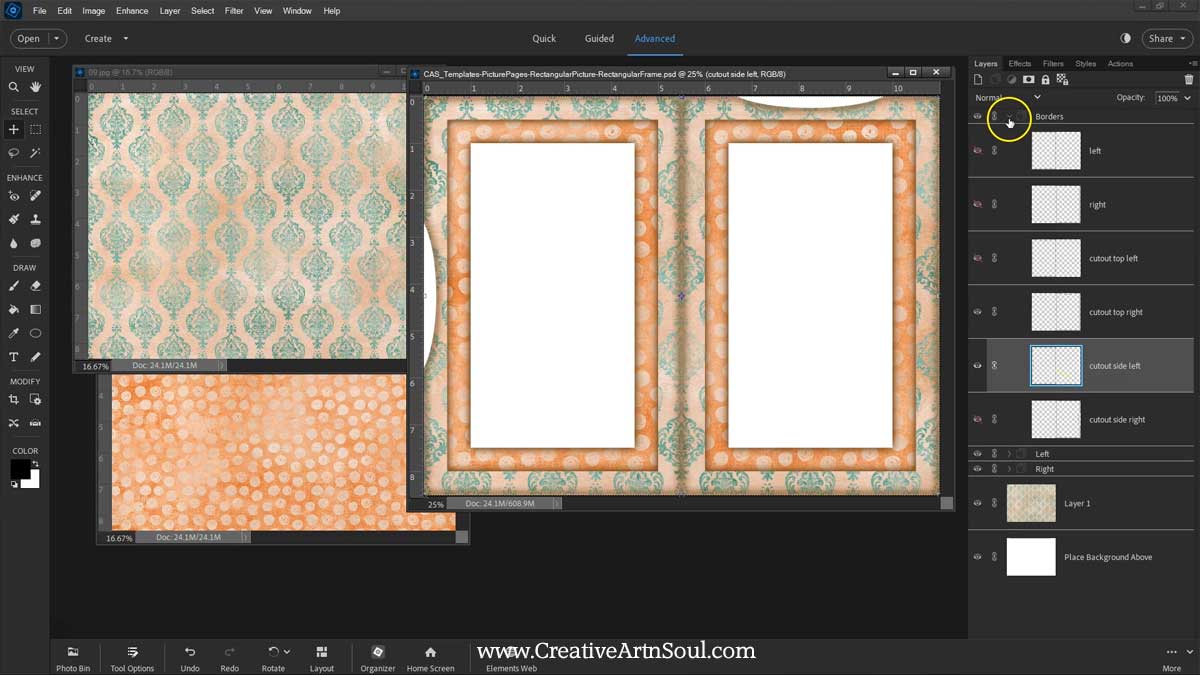
Task: Select the Quick Selection wand tool
Action: tap(36, 153)
